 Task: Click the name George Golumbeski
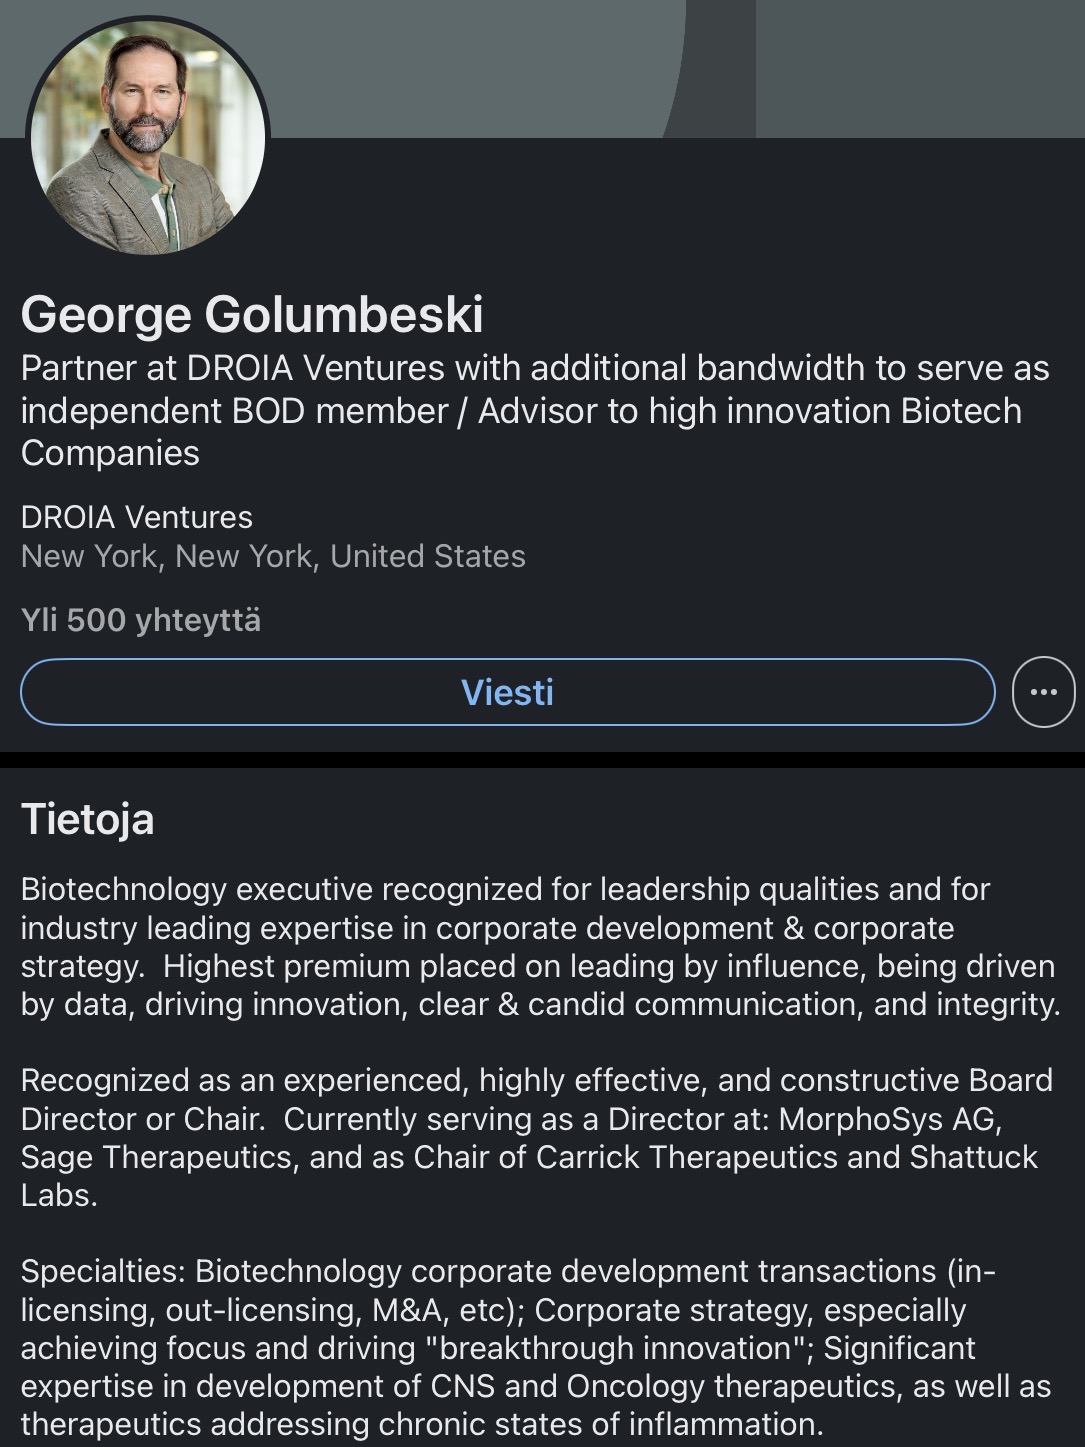[x=252, y=314]
